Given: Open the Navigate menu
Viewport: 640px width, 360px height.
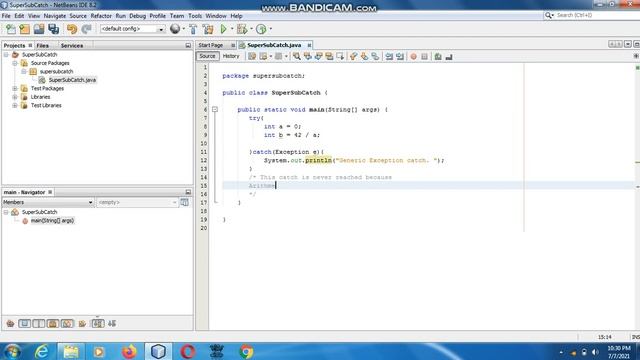Looking at the screenshot, I should (55, 16).
